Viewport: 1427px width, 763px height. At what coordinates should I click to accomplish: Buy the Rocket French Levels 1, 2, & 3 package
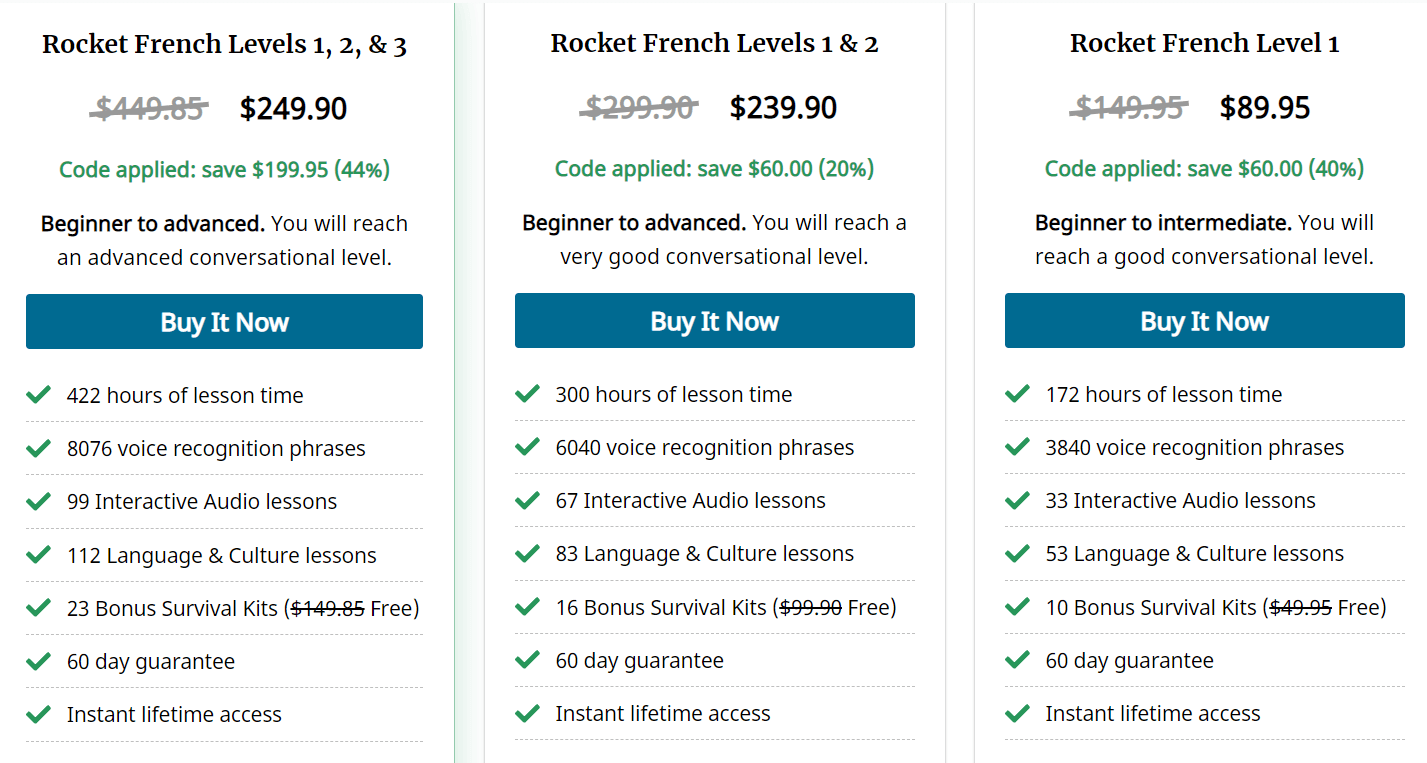coord(224,321)
